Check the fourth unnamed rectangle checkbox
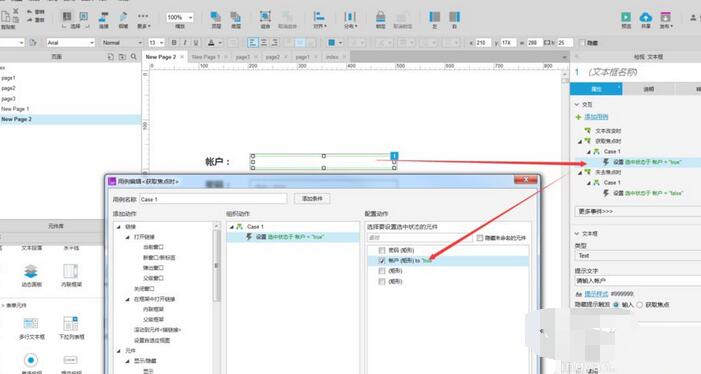Viewport: 701px width, 374px height. [x=382, y=282]
